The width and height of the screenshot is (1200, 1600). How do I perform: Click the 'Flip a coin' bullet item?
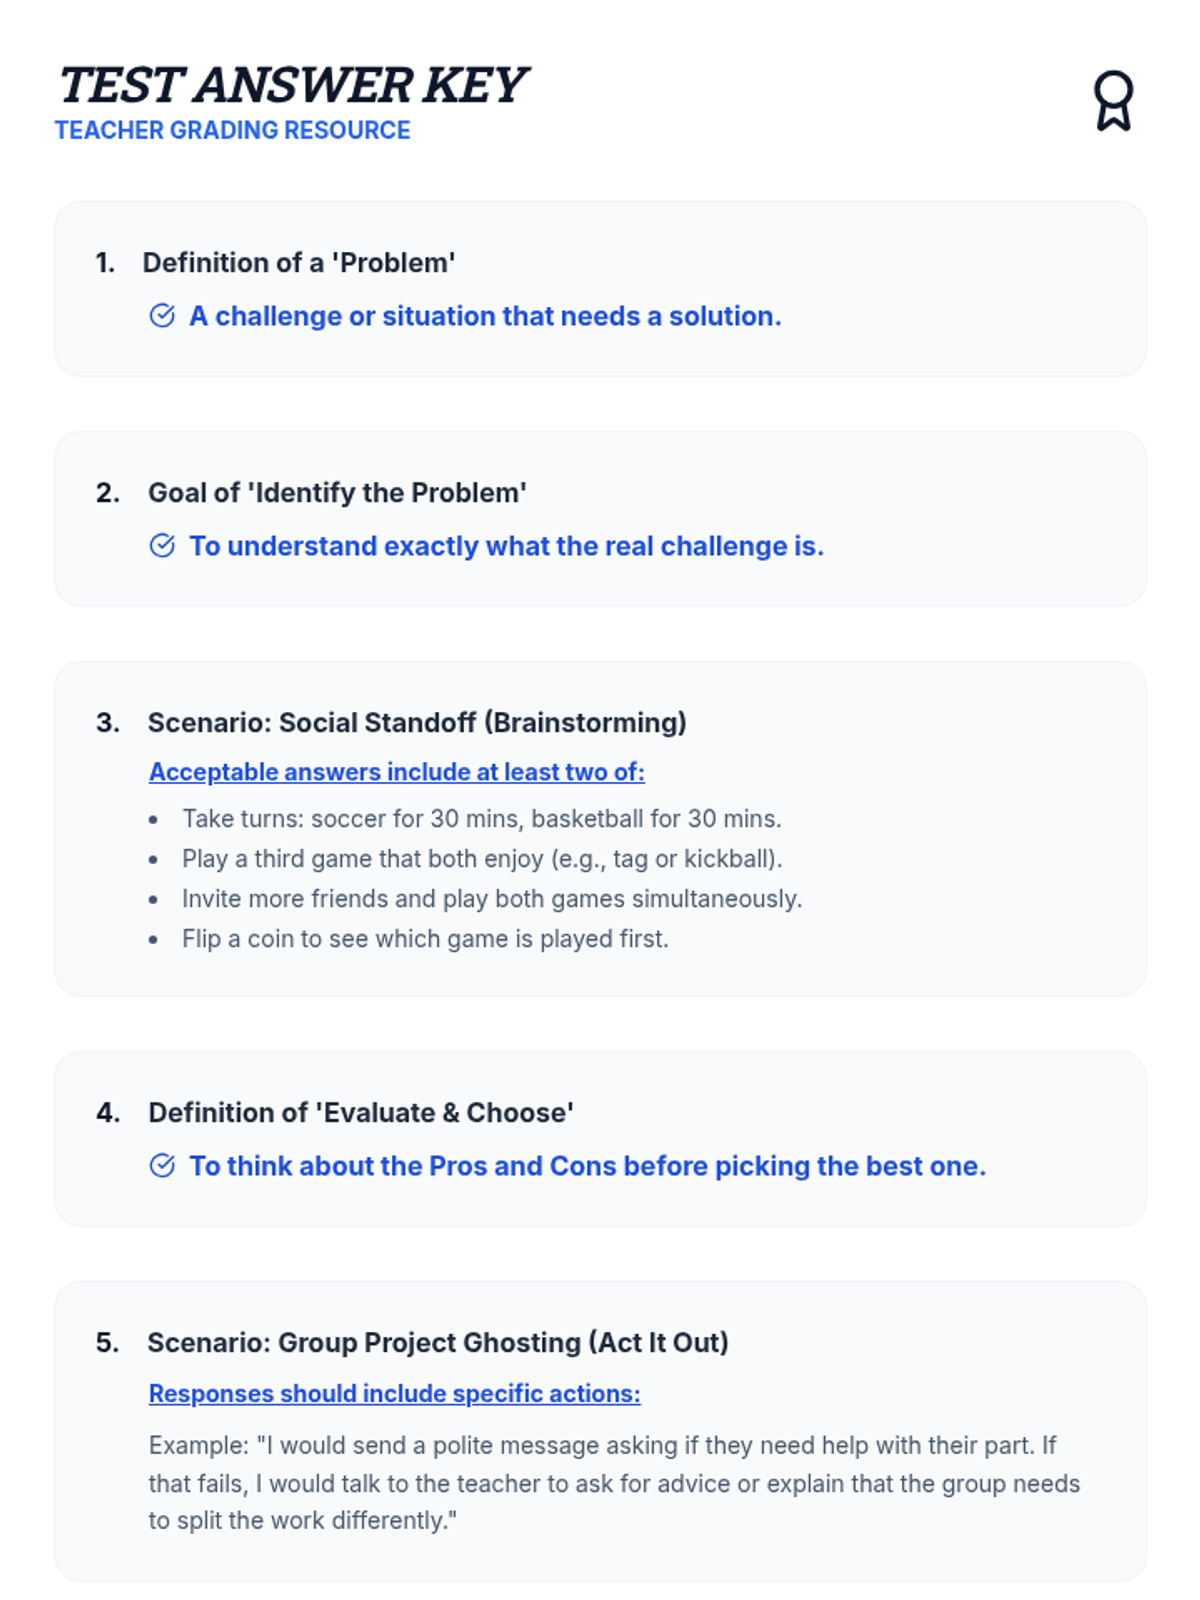(425, 939)
